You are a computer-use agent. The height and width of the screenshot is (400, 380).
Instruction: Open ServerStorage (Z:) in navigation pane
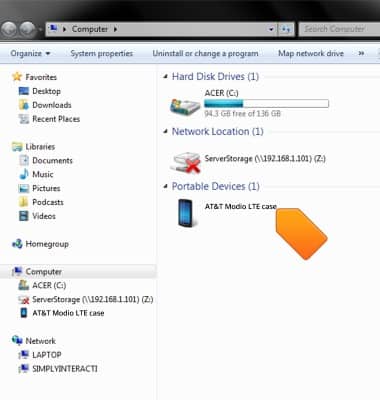pyautogui.click(x=93, y=299)
